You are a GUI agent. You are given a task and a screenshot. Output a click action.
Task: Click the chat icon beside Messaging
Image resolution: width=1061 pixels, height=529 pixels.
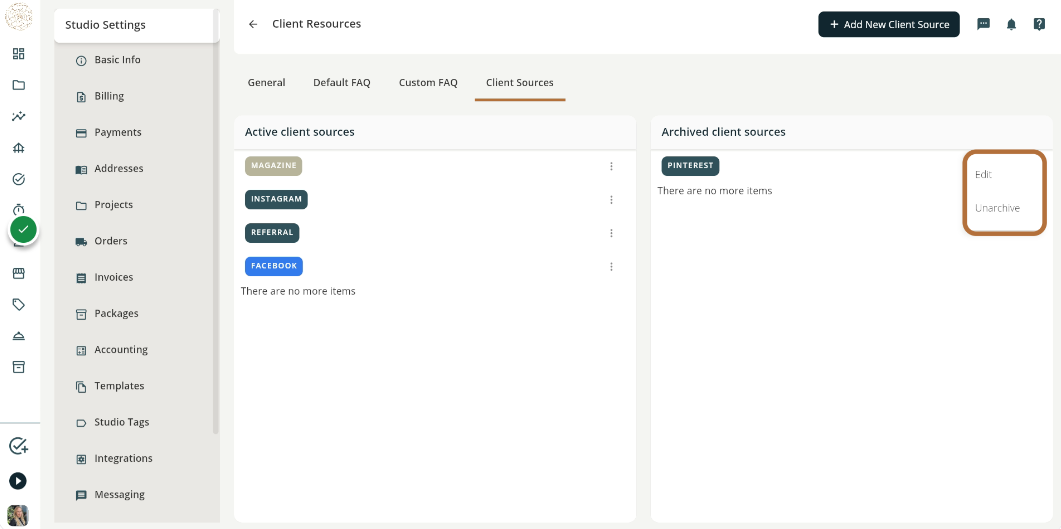(x=81, y=496)
